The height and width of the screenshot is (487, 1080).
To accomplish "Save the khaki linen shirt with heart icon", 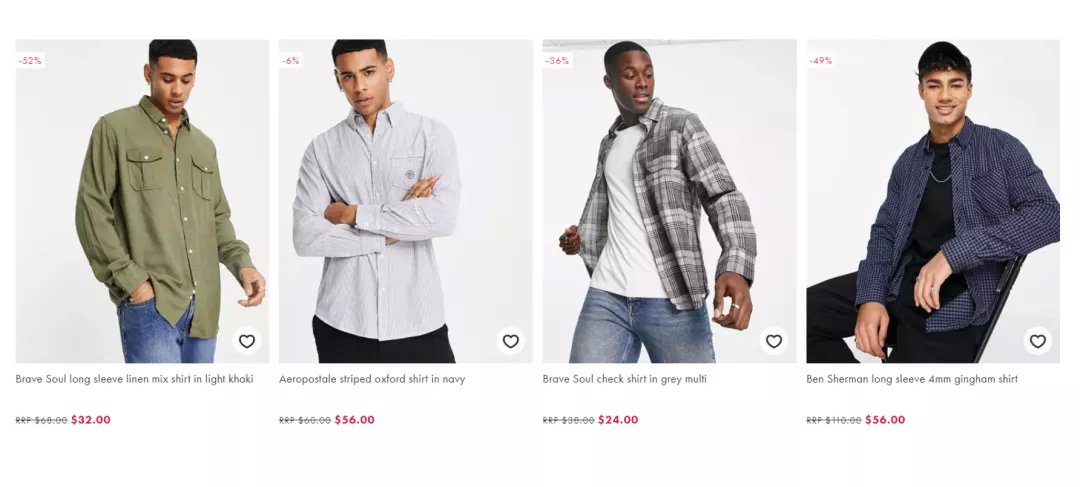I will (x=247, y=341).
